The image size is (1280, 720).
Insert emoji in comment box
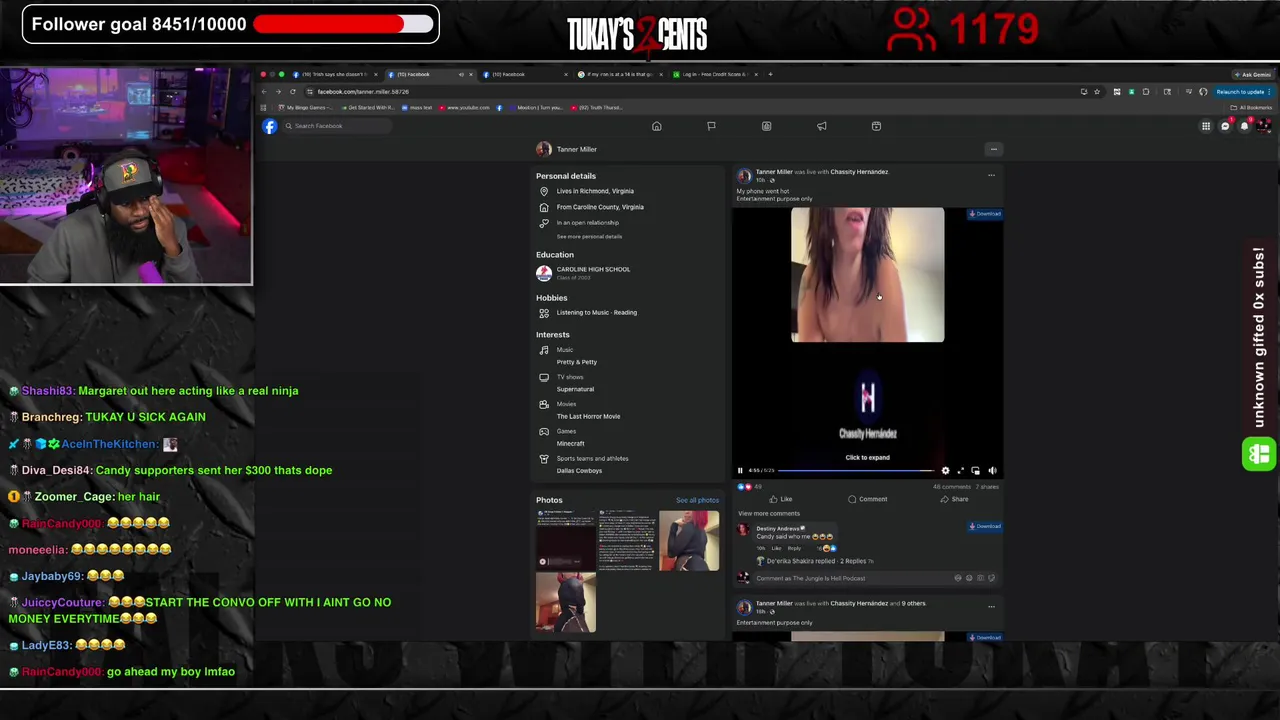pyautogui.click(x=969, y=578)
